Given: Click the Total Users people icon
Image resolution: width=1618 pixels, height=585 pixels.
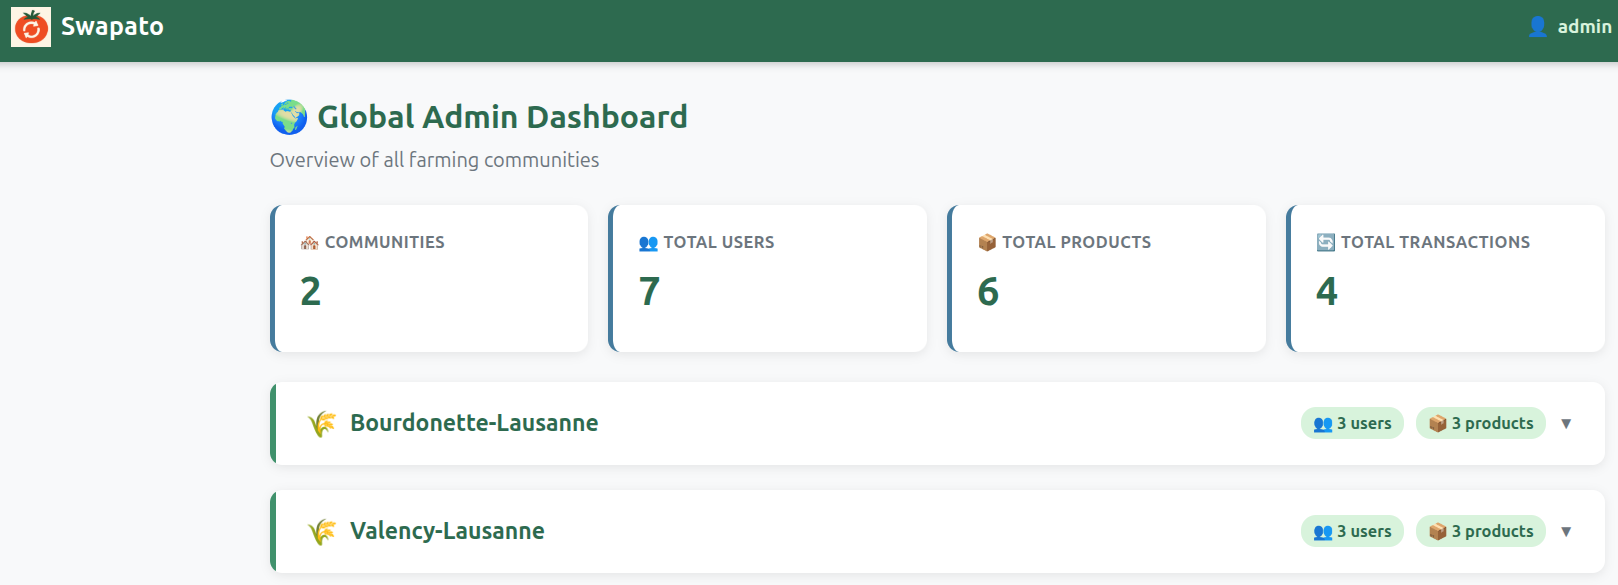Looking at the screenshot, I should point(648,242).
